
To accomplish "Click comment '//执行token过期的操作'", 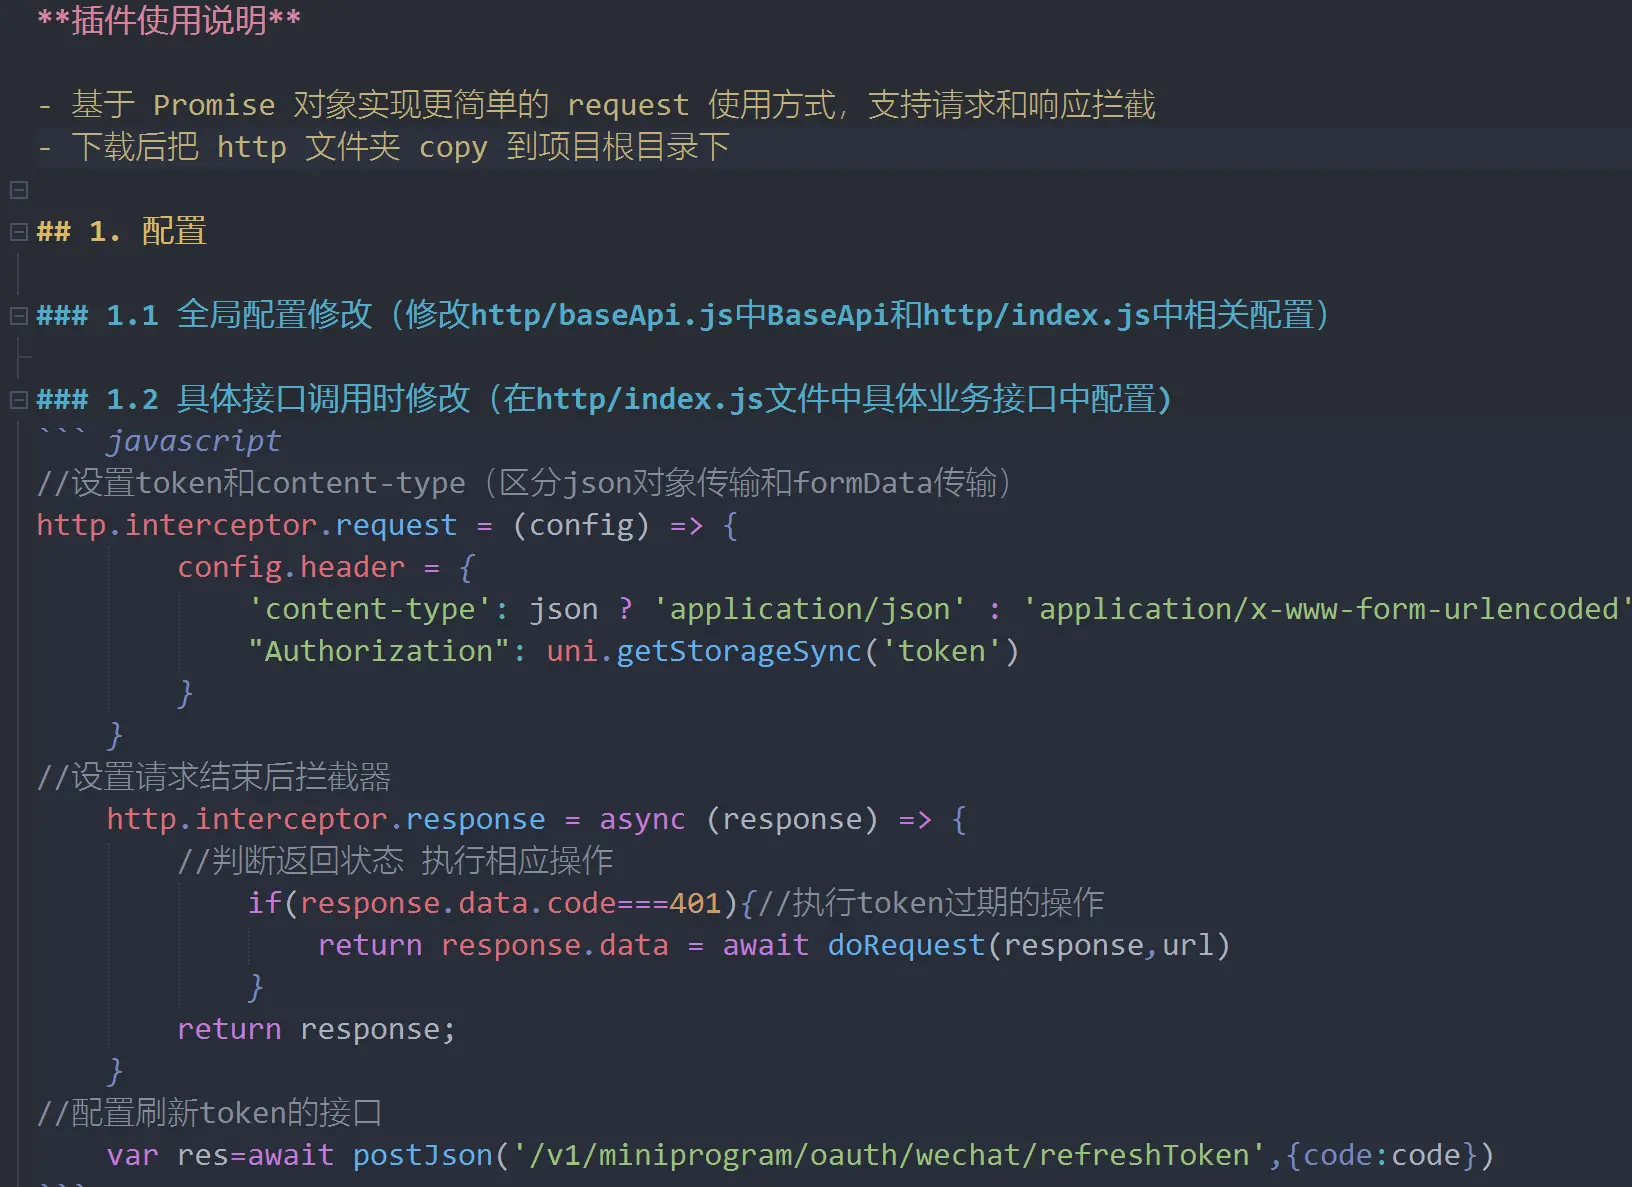I will click(x=930, y=903).
